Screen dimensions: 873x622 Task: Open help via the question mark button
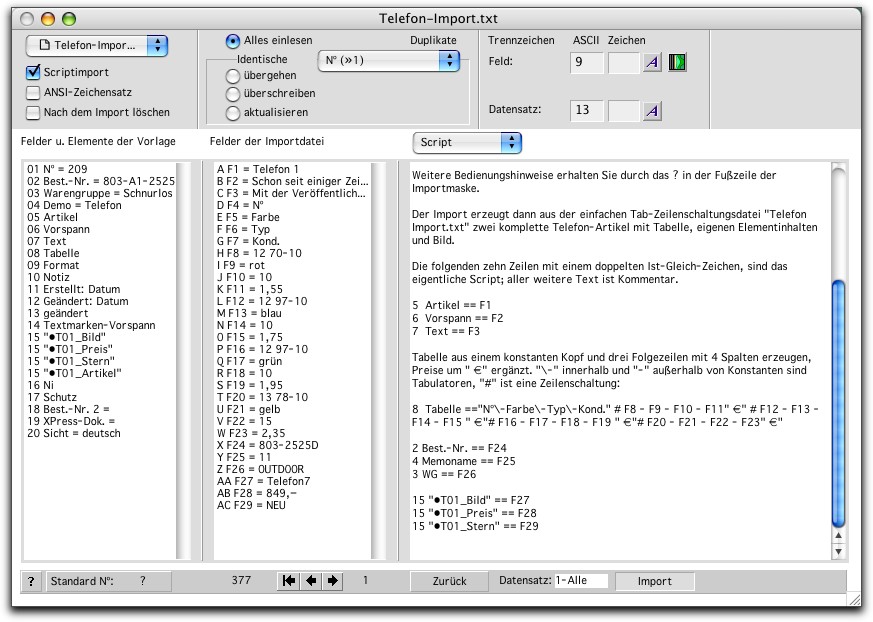[31, 581]
